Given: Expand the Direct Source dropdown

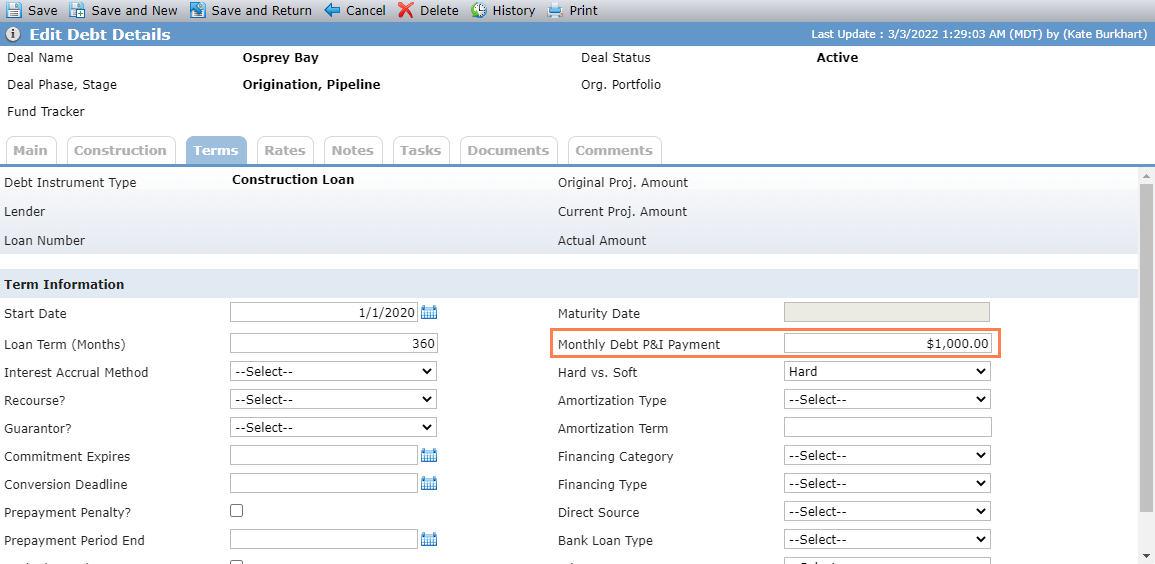Looking at the screenshot, I should click(x=887, y=511).
